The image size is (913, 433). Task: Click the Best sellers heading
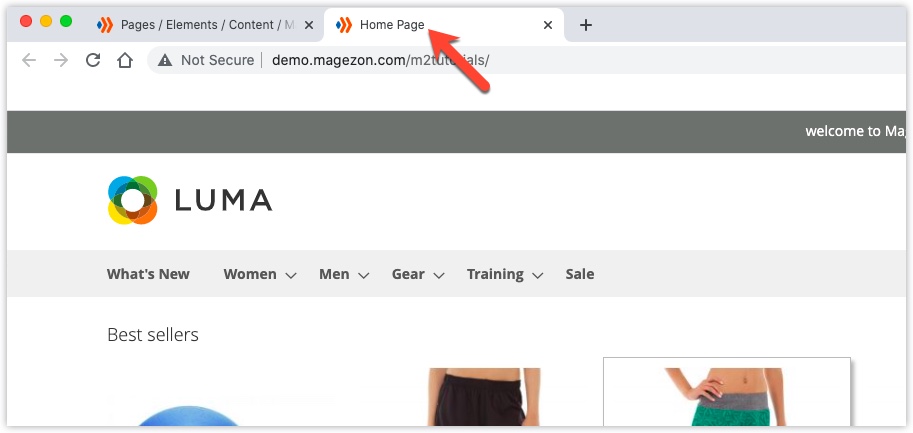coord(153,335)
